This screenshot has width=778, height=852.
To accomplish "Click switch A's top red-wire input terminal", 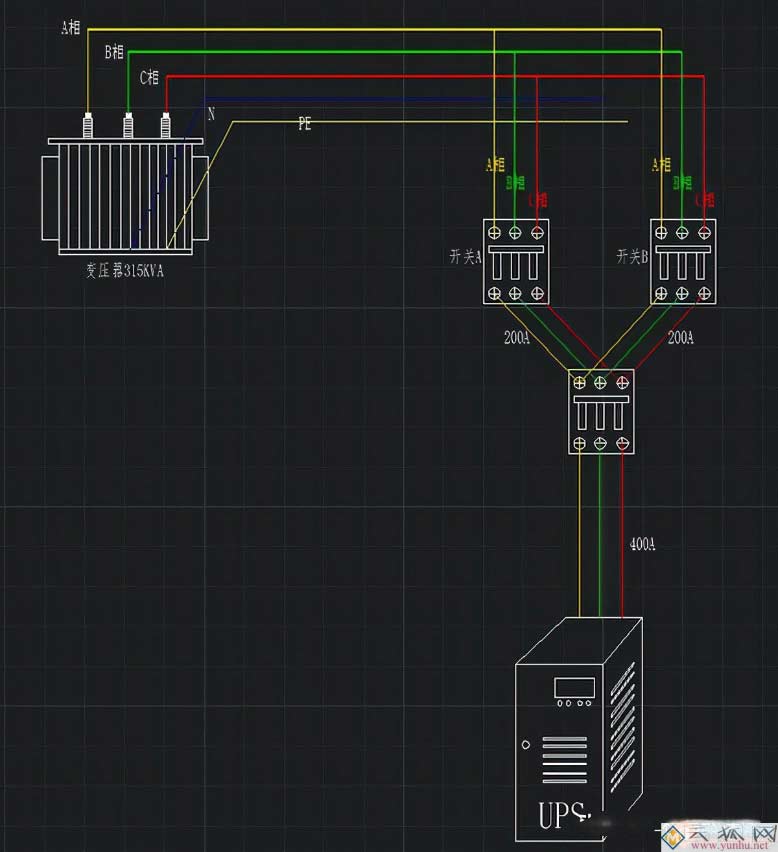I will tap(537, 233).
